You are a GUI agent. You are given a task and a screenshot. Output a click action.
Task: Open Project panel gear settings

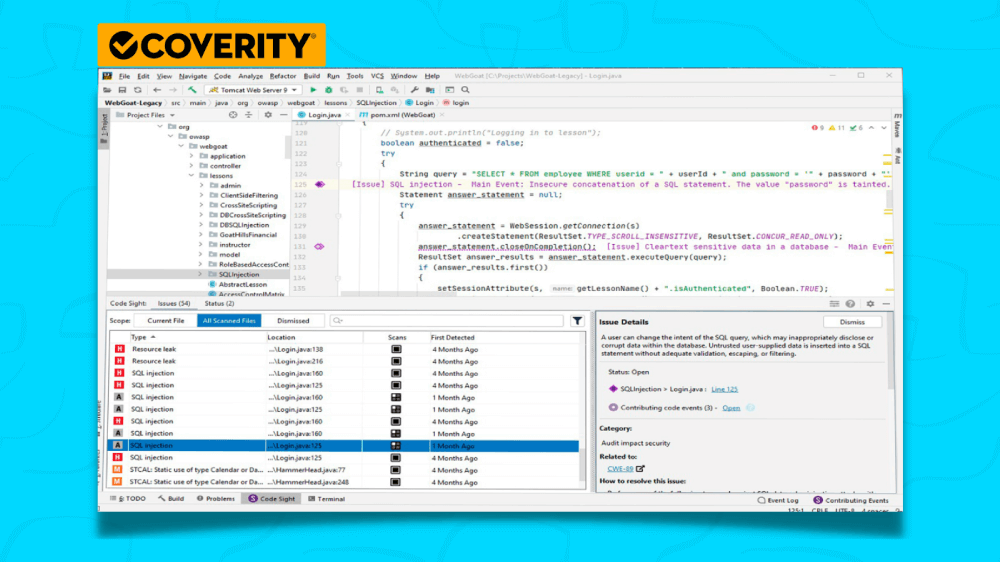(x=268, y=115)
